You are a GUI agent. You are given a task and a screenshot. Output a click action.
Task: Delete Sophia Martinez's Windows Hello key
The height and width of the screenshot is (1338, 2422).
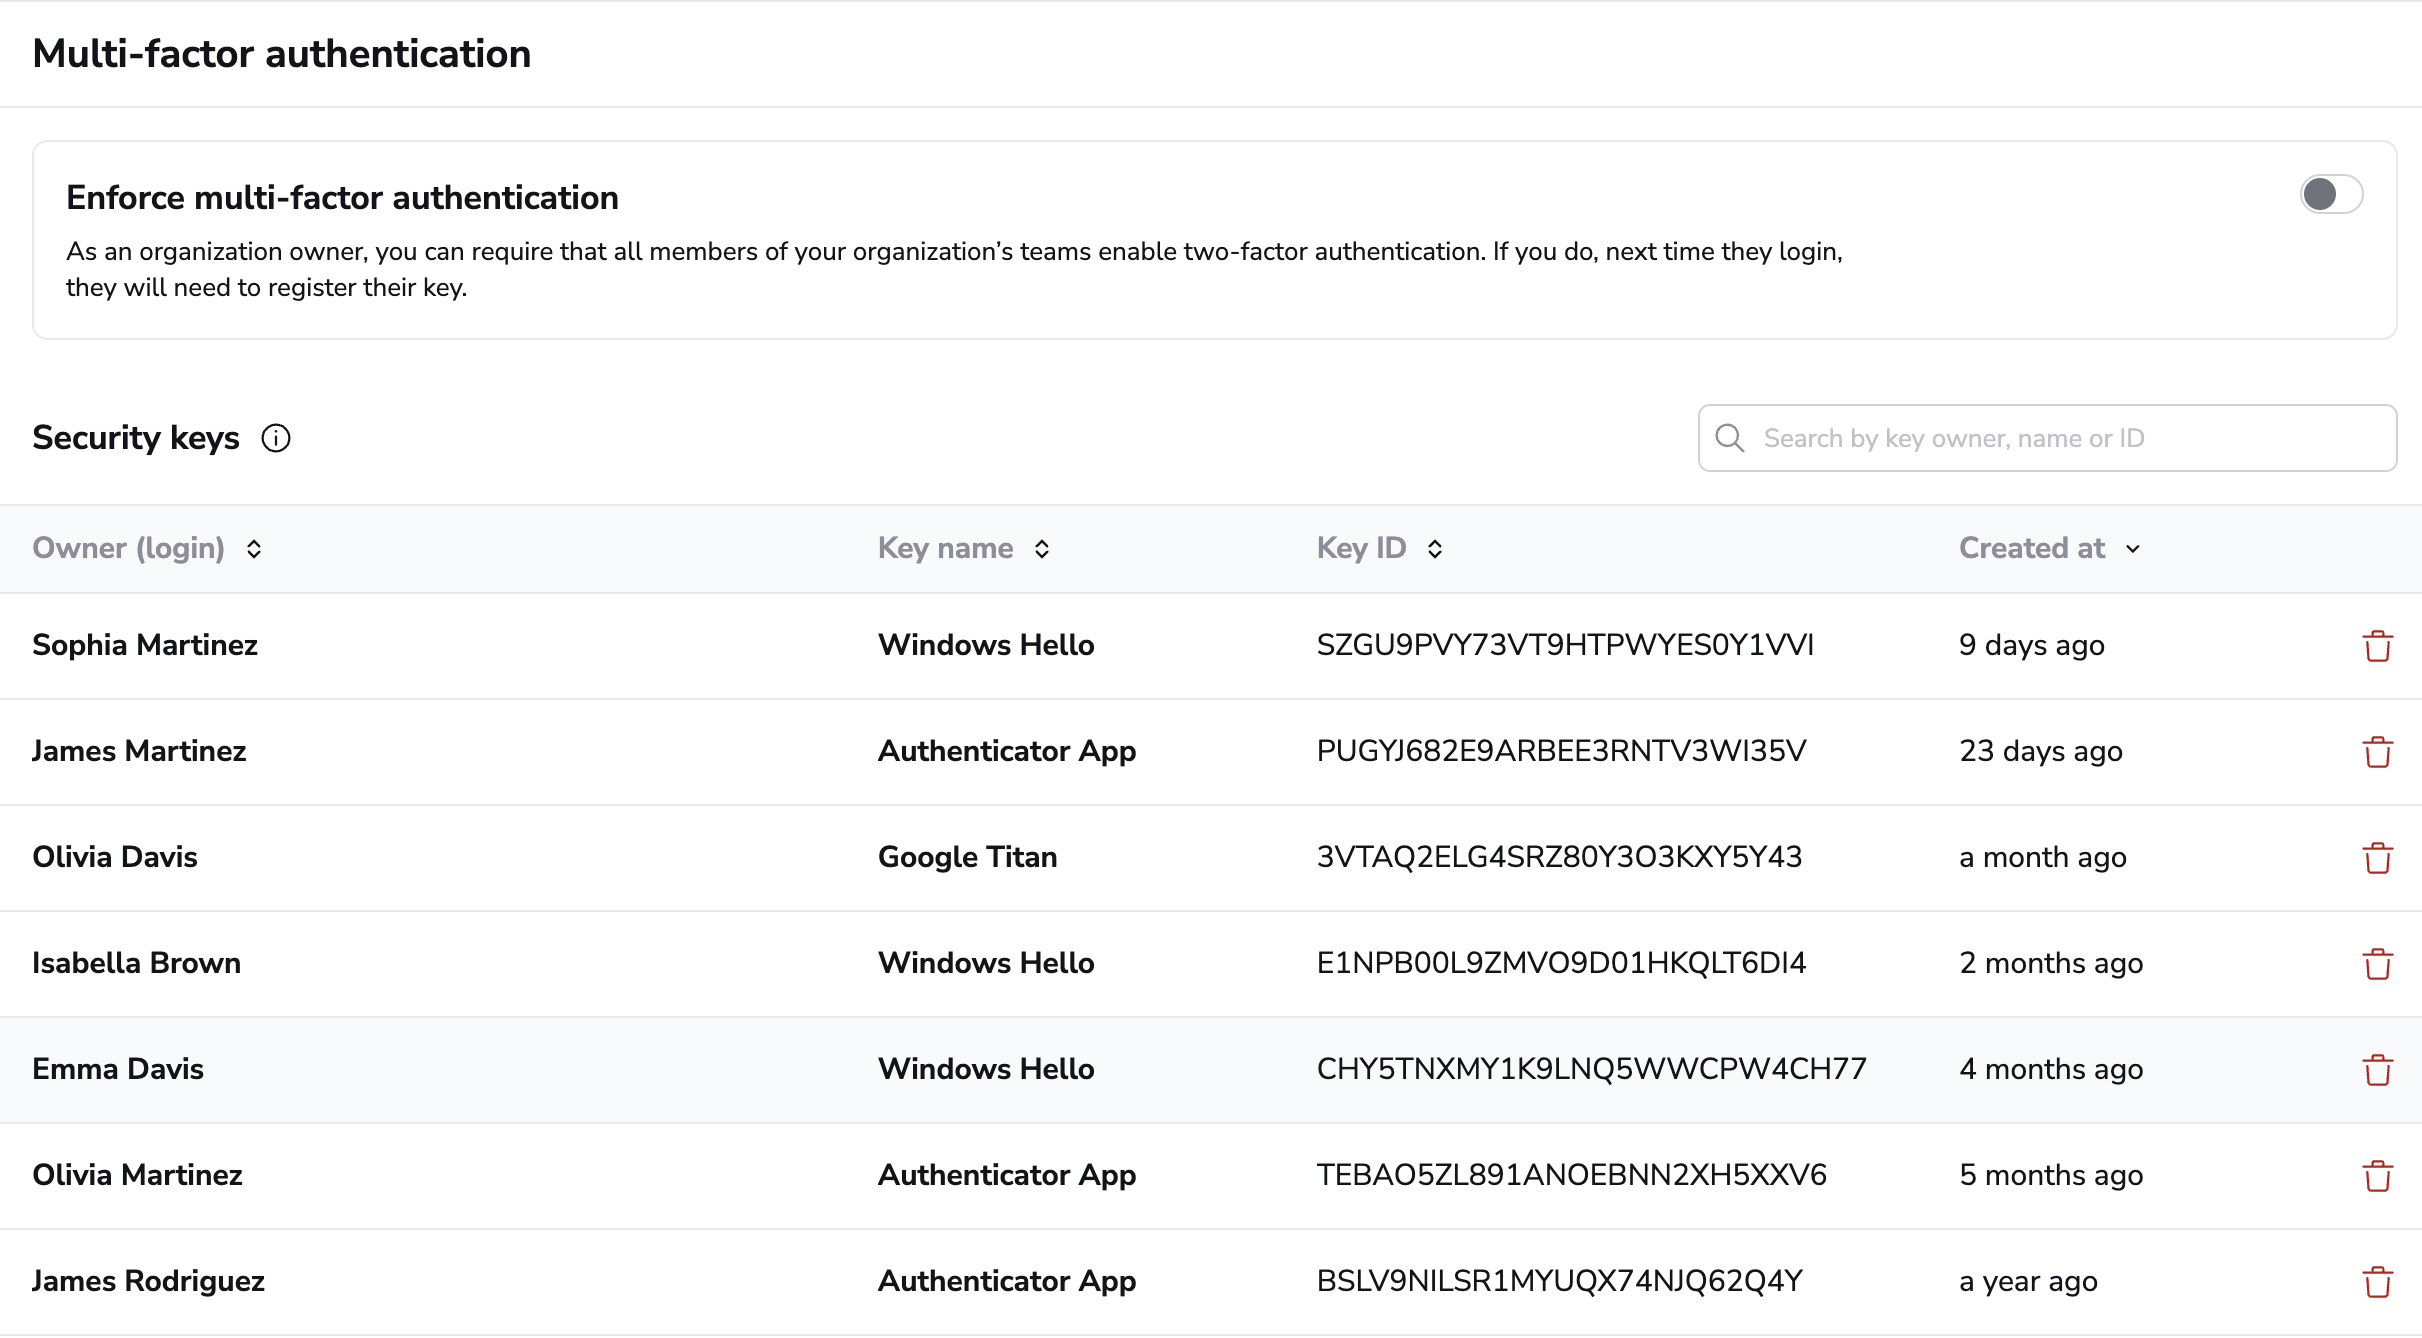tap(2377, 646)
